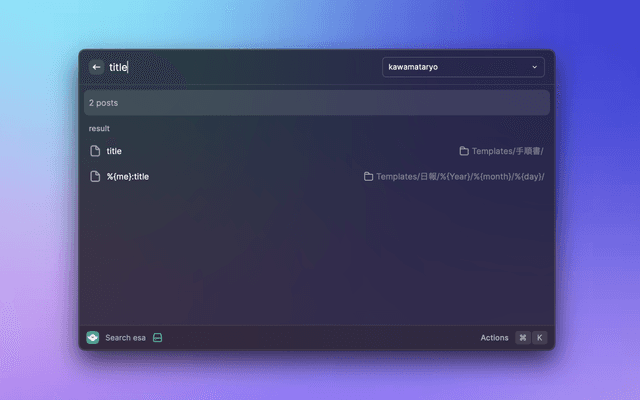Click the small icon right of Search esa
Image resolution: width=640 pixels, height=400 pixels.
point(158,338)
